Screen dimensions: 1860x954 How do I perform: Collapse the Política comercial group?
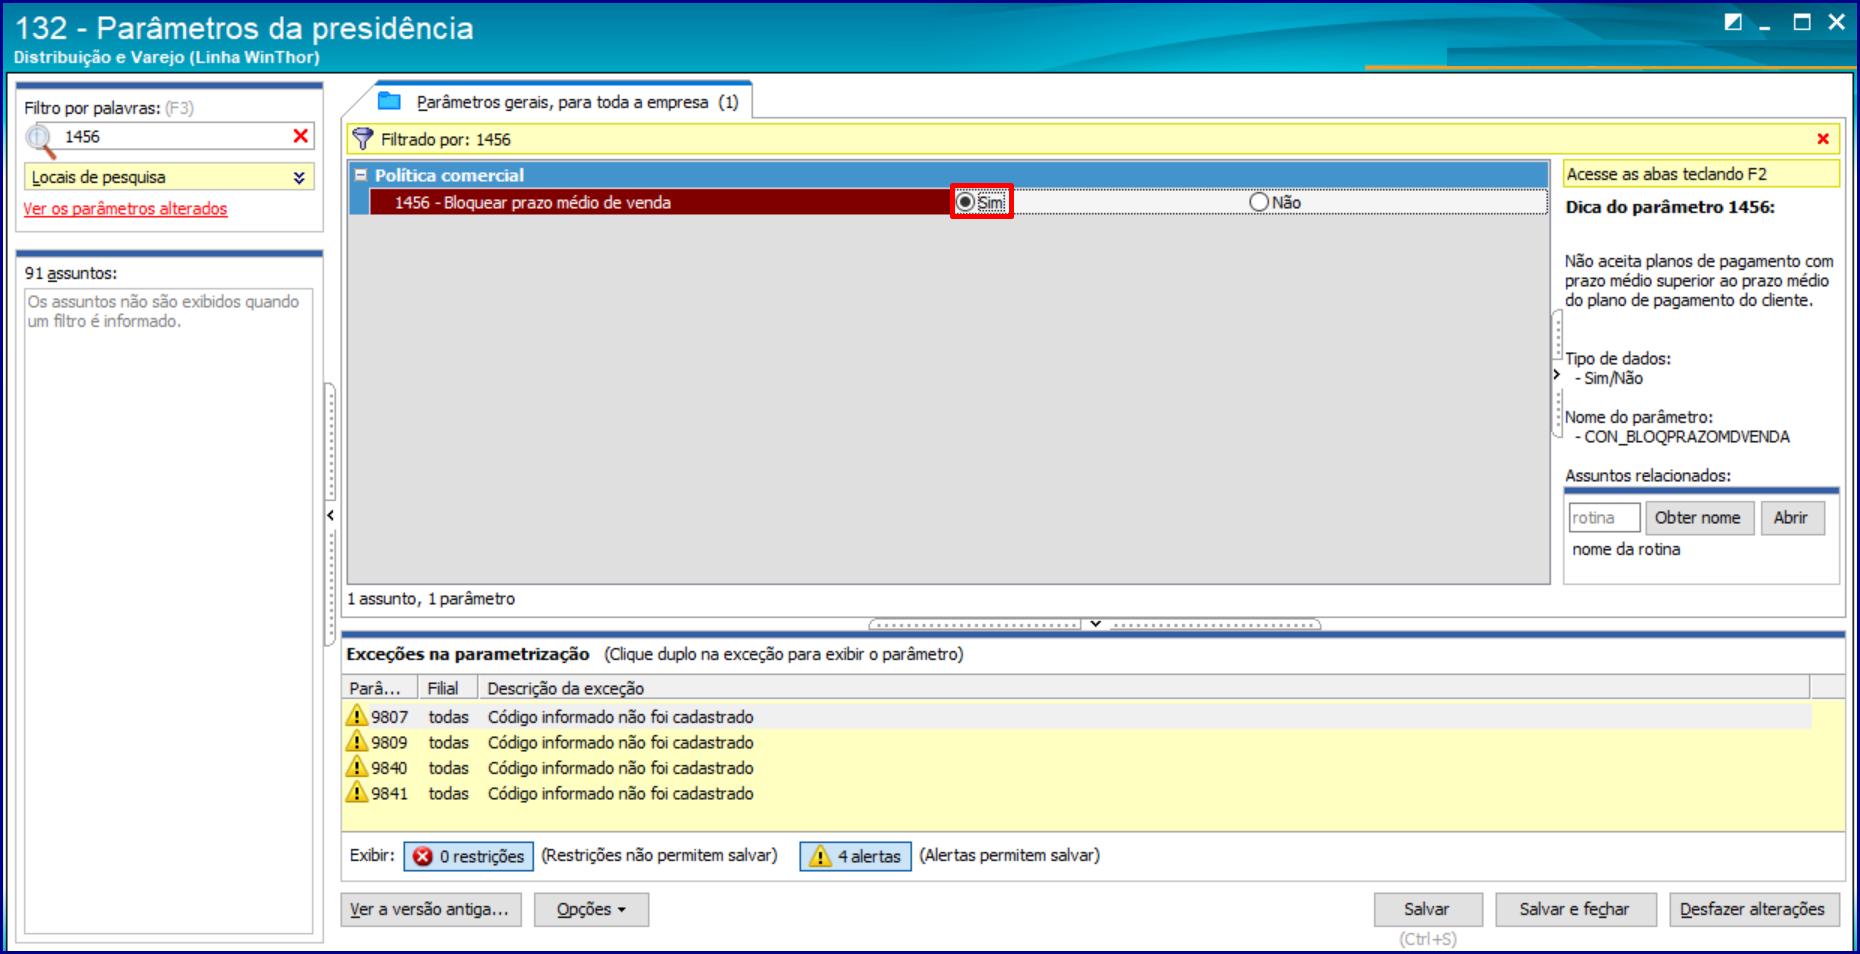pos(360,175)
